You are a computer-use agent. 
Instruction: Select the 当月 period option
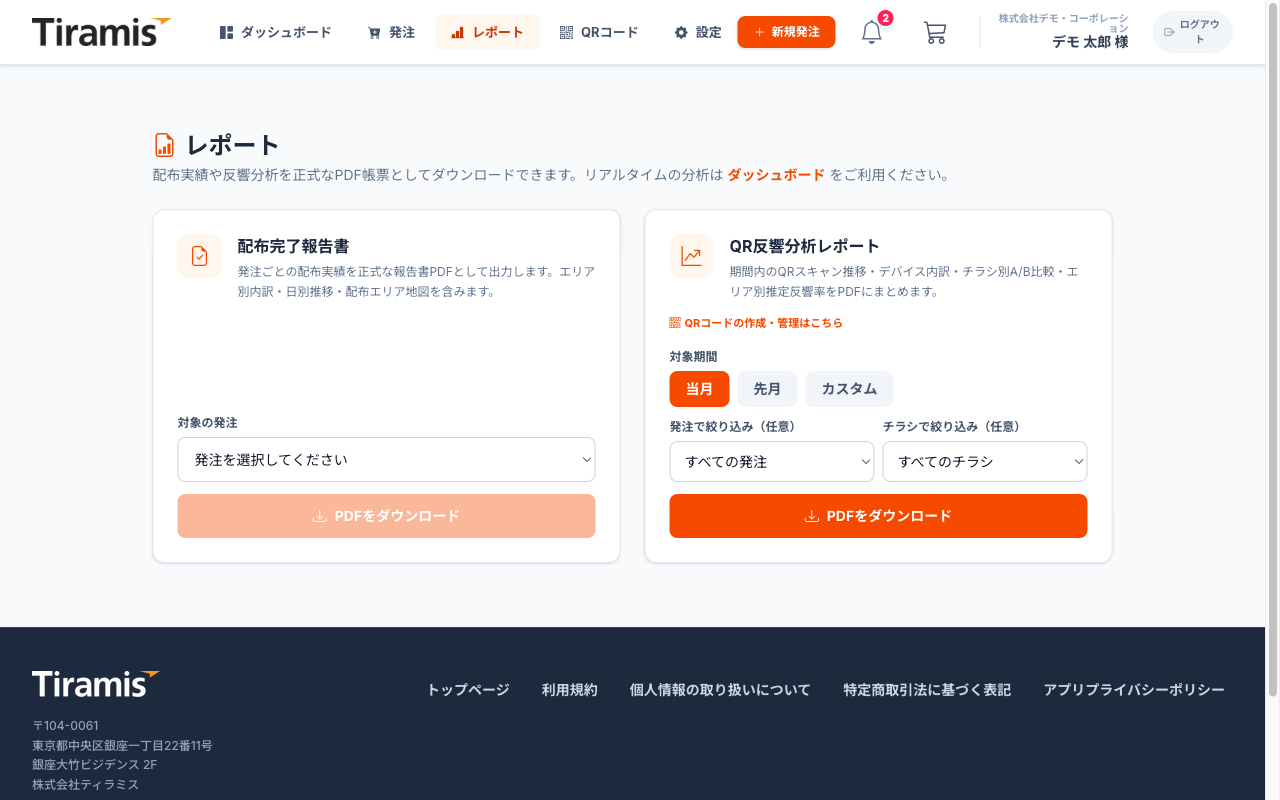[699, 389]
